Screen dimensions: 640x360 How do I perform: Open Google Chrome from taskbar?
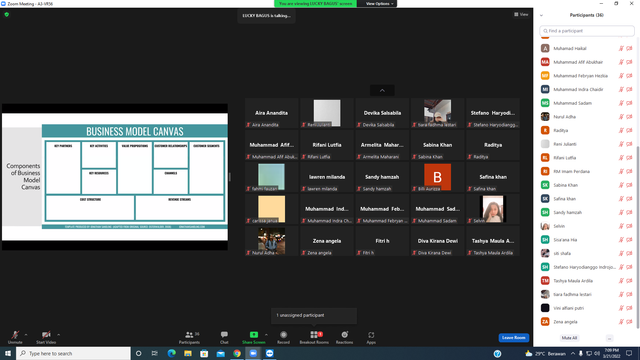[x=237, y=353]
